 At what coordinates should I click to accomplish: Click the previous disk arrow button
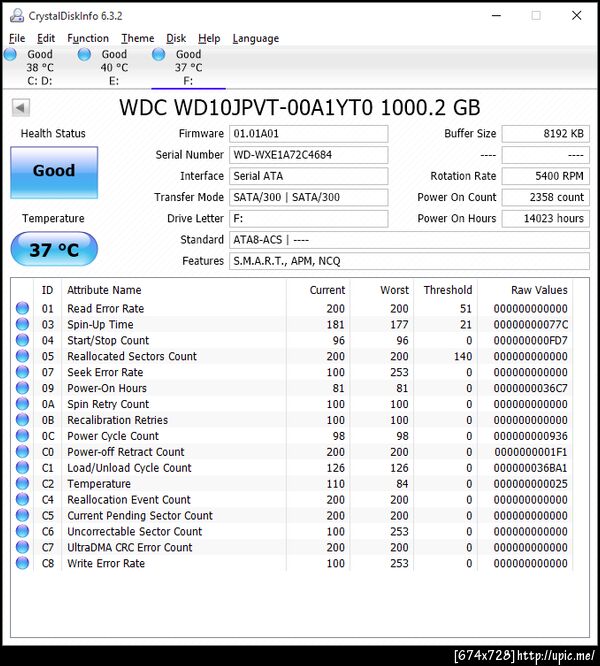(x=20, y=107)
